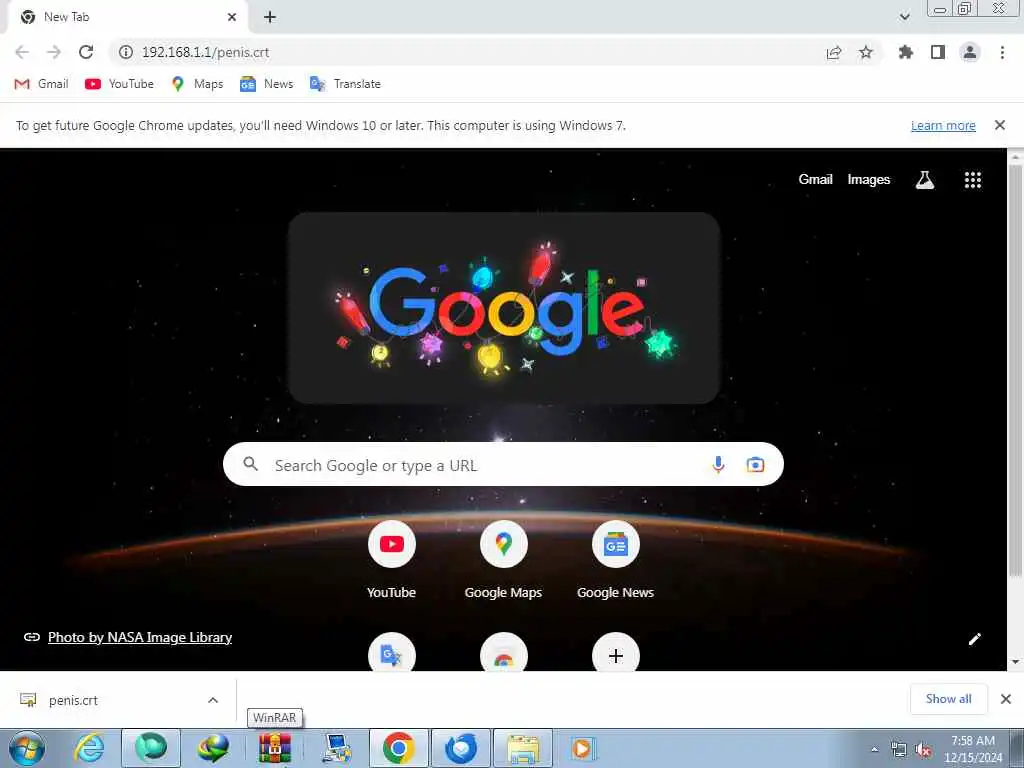Open Maps bookmark

point(197,84)
